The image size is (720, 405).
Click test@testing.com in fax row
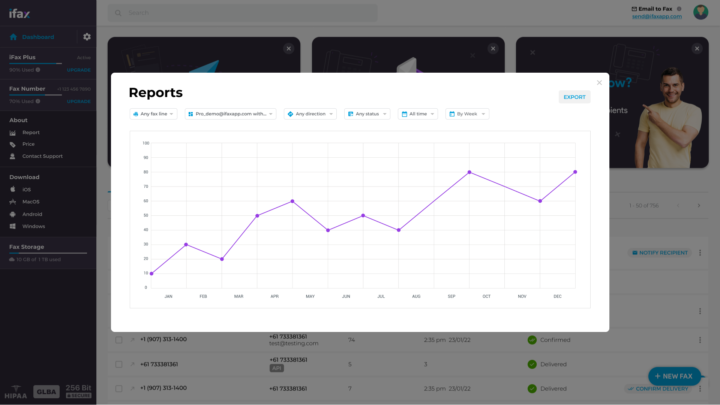point(293,343)
